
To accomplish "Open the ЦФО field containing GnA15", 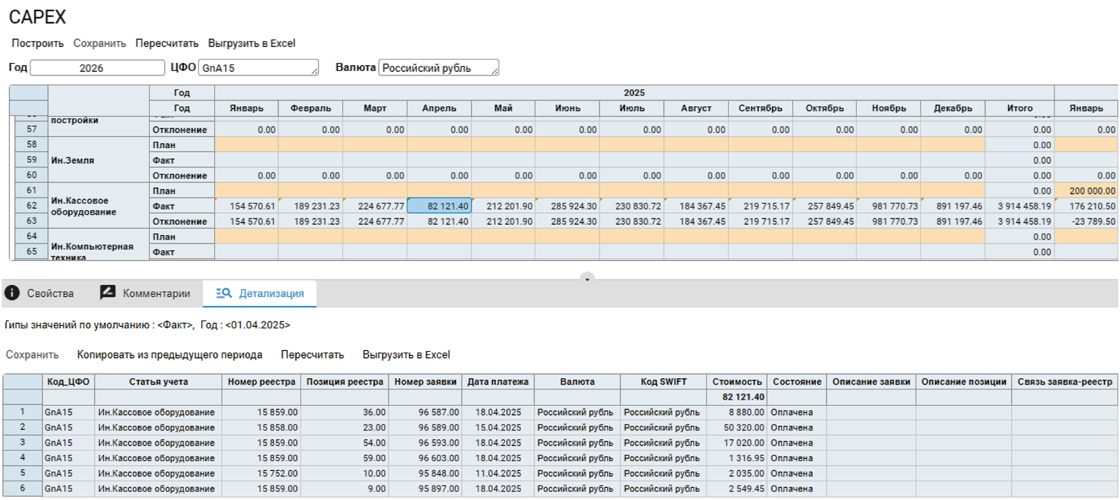I will click(258, 68).
